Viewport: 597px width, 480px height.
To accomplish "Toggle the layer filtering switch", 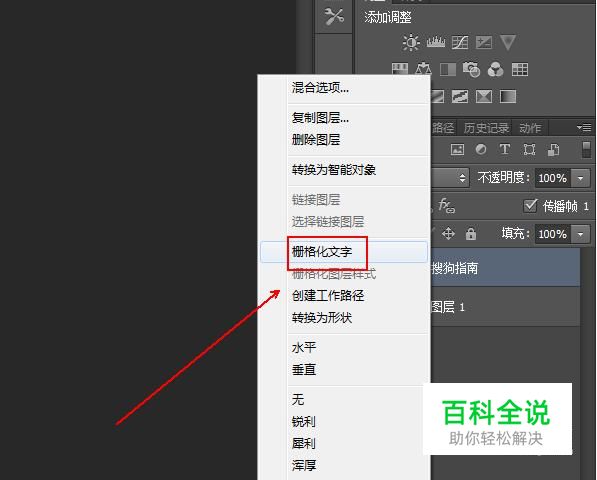I will 587,149.
